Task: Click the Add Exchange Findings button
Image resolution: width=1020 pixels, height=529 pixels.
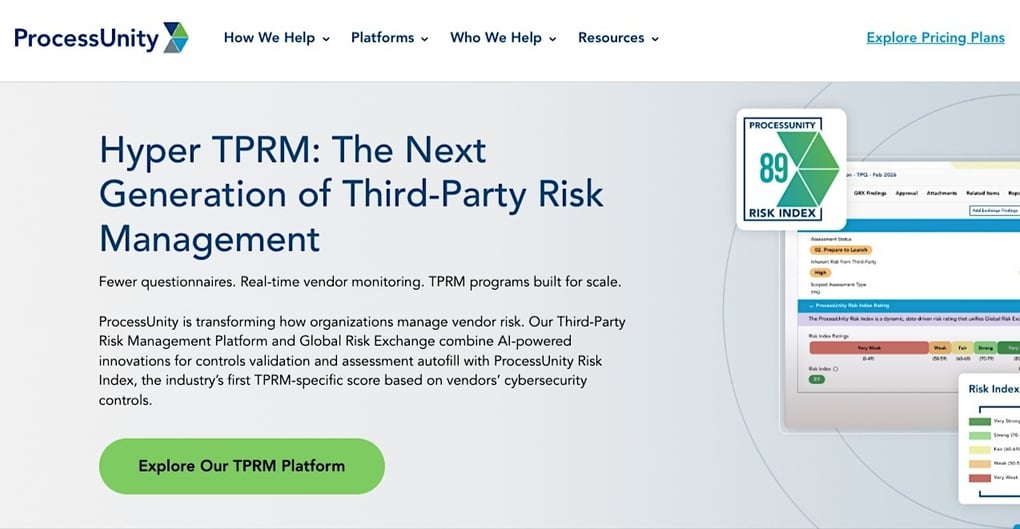Action: (x=995, y=211)
